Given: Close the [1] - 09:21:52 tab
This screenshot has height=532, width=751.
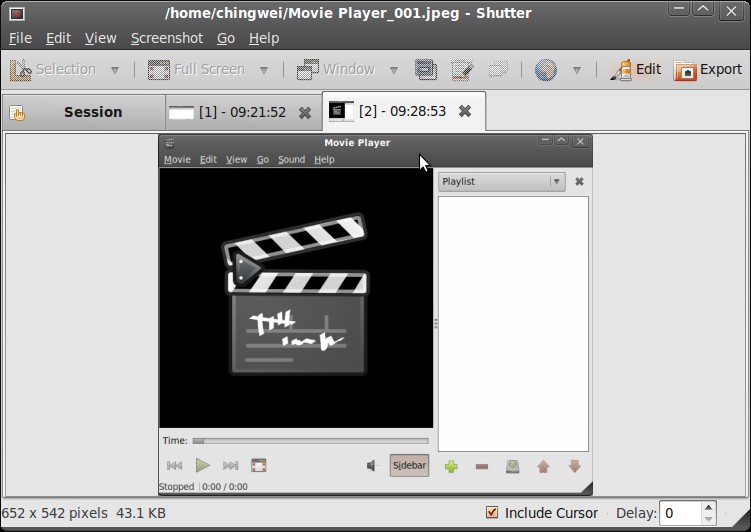Looking at the screenshot, I should [x=305, y=113].
